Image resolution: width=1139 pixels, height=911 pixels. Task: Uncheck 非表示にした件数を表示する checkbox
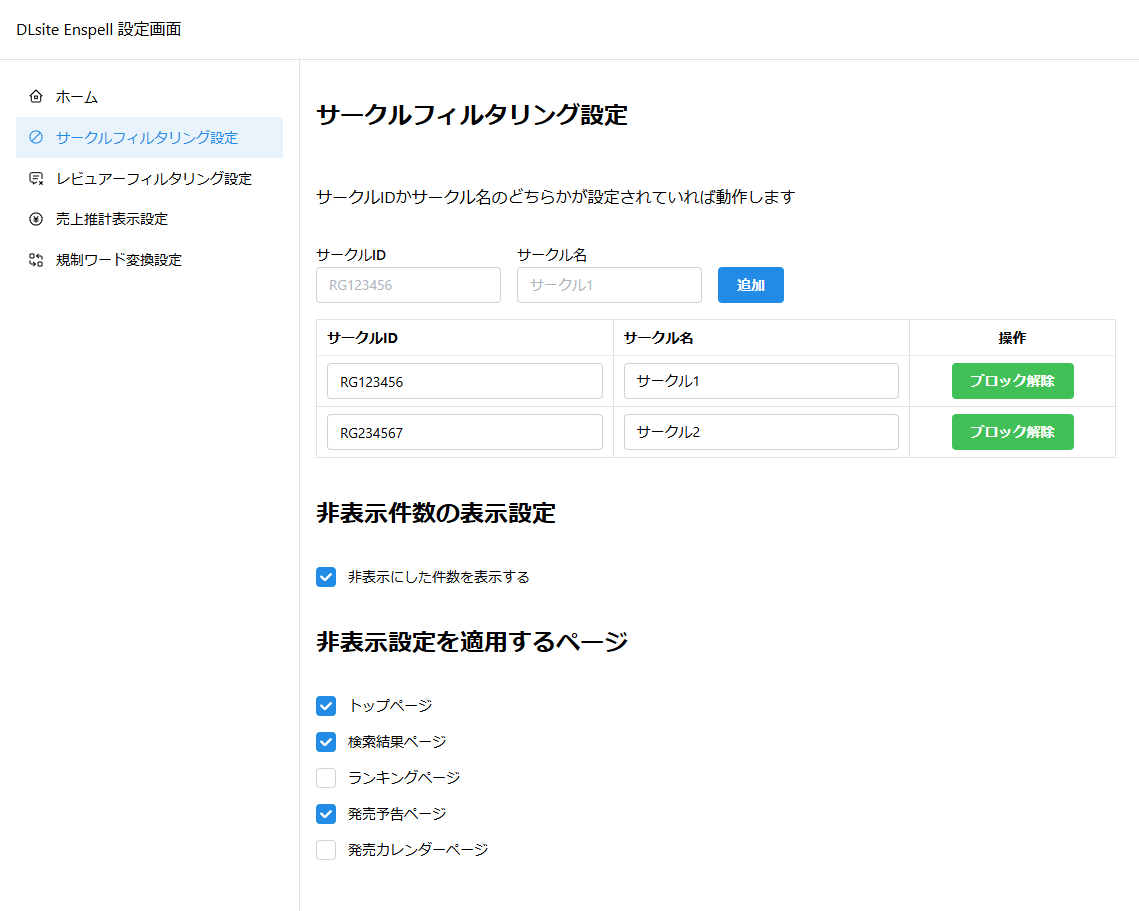(x=326, y=577)
